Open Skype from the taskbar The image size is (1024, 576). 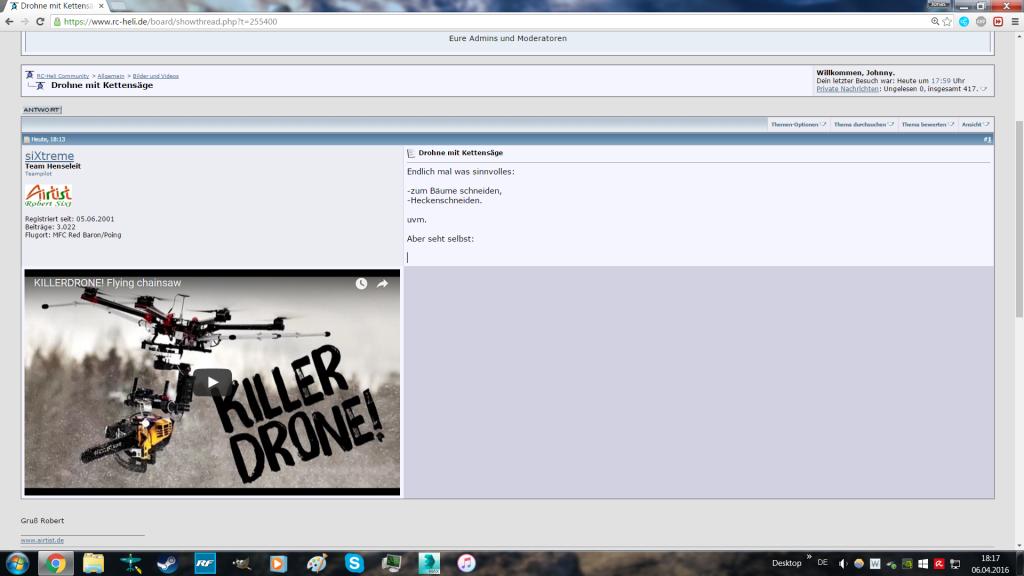354,563
